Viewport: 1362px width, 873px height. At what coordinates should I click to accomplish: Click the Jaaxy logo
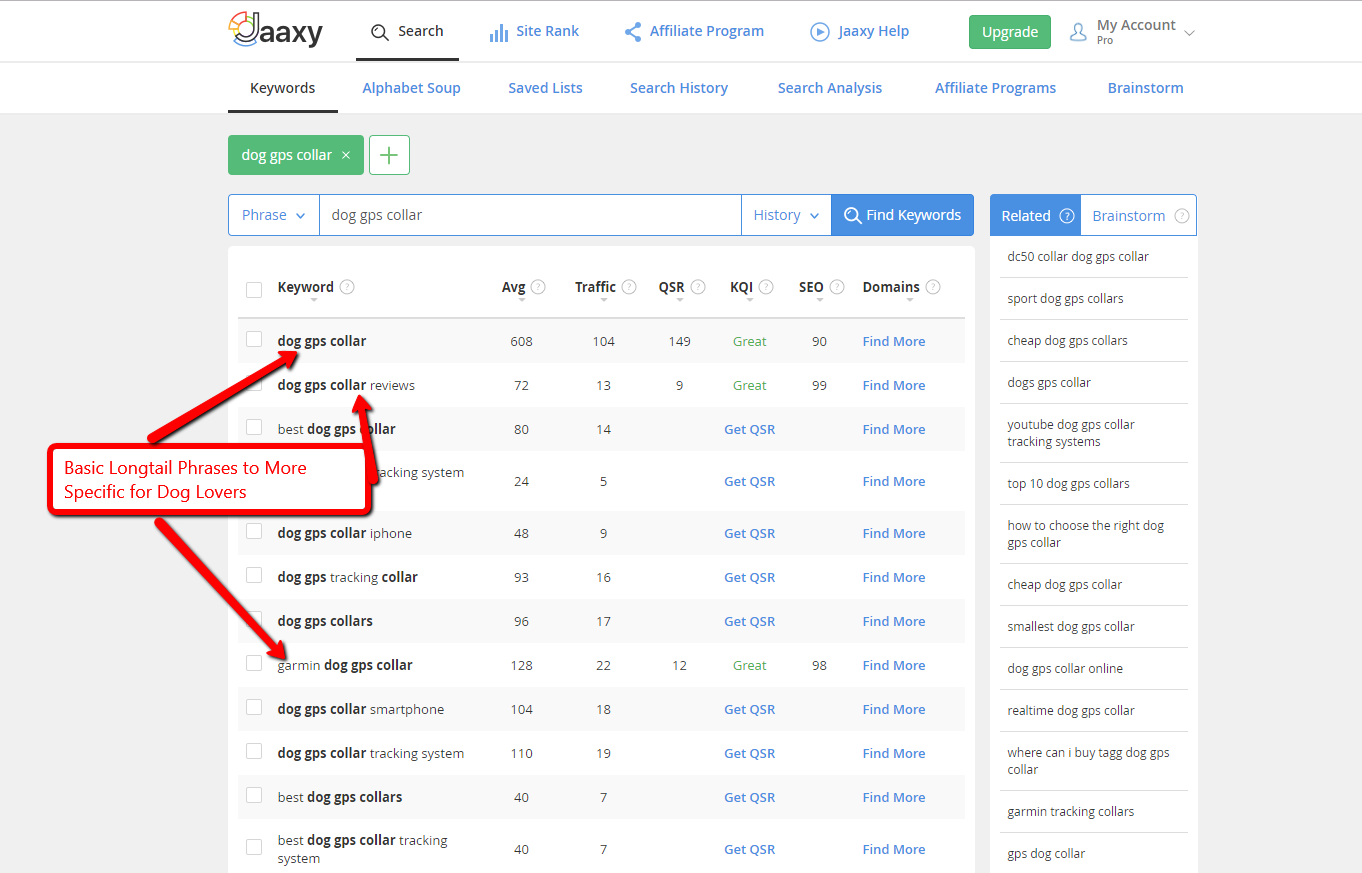click(x=275, y=30)
